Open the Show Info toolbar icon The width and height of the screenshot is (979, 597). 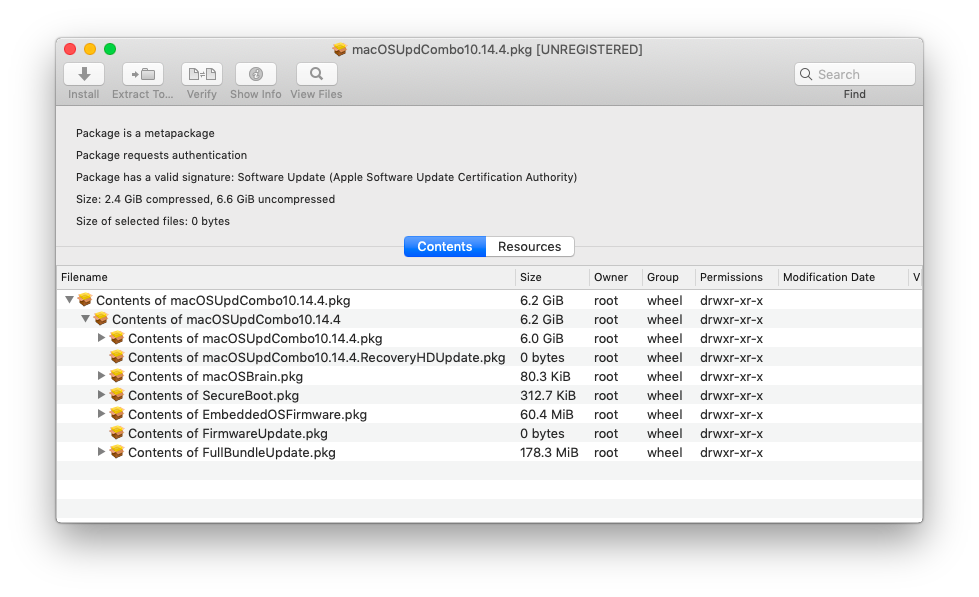[x=256, y=74]
